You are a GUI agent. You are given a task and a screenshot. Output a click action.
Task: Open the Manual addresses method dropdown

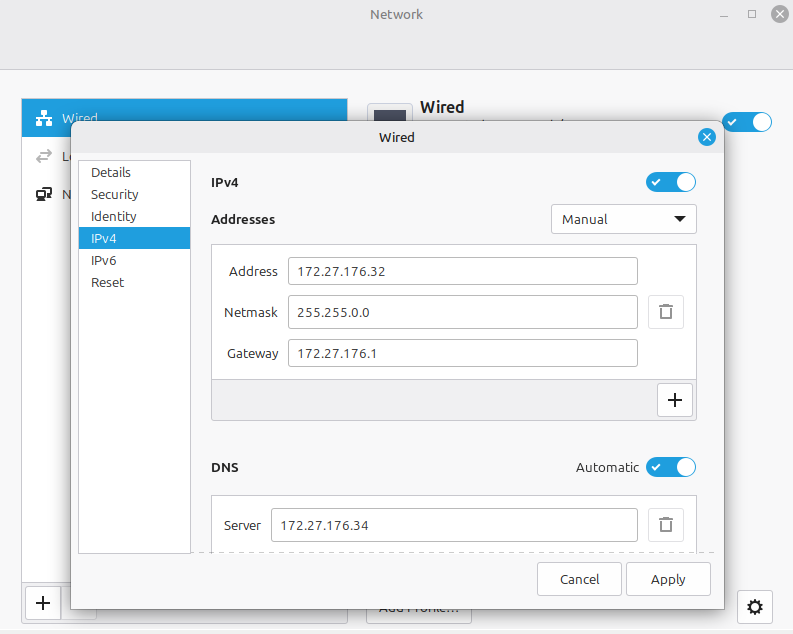(x=623, y=219)
